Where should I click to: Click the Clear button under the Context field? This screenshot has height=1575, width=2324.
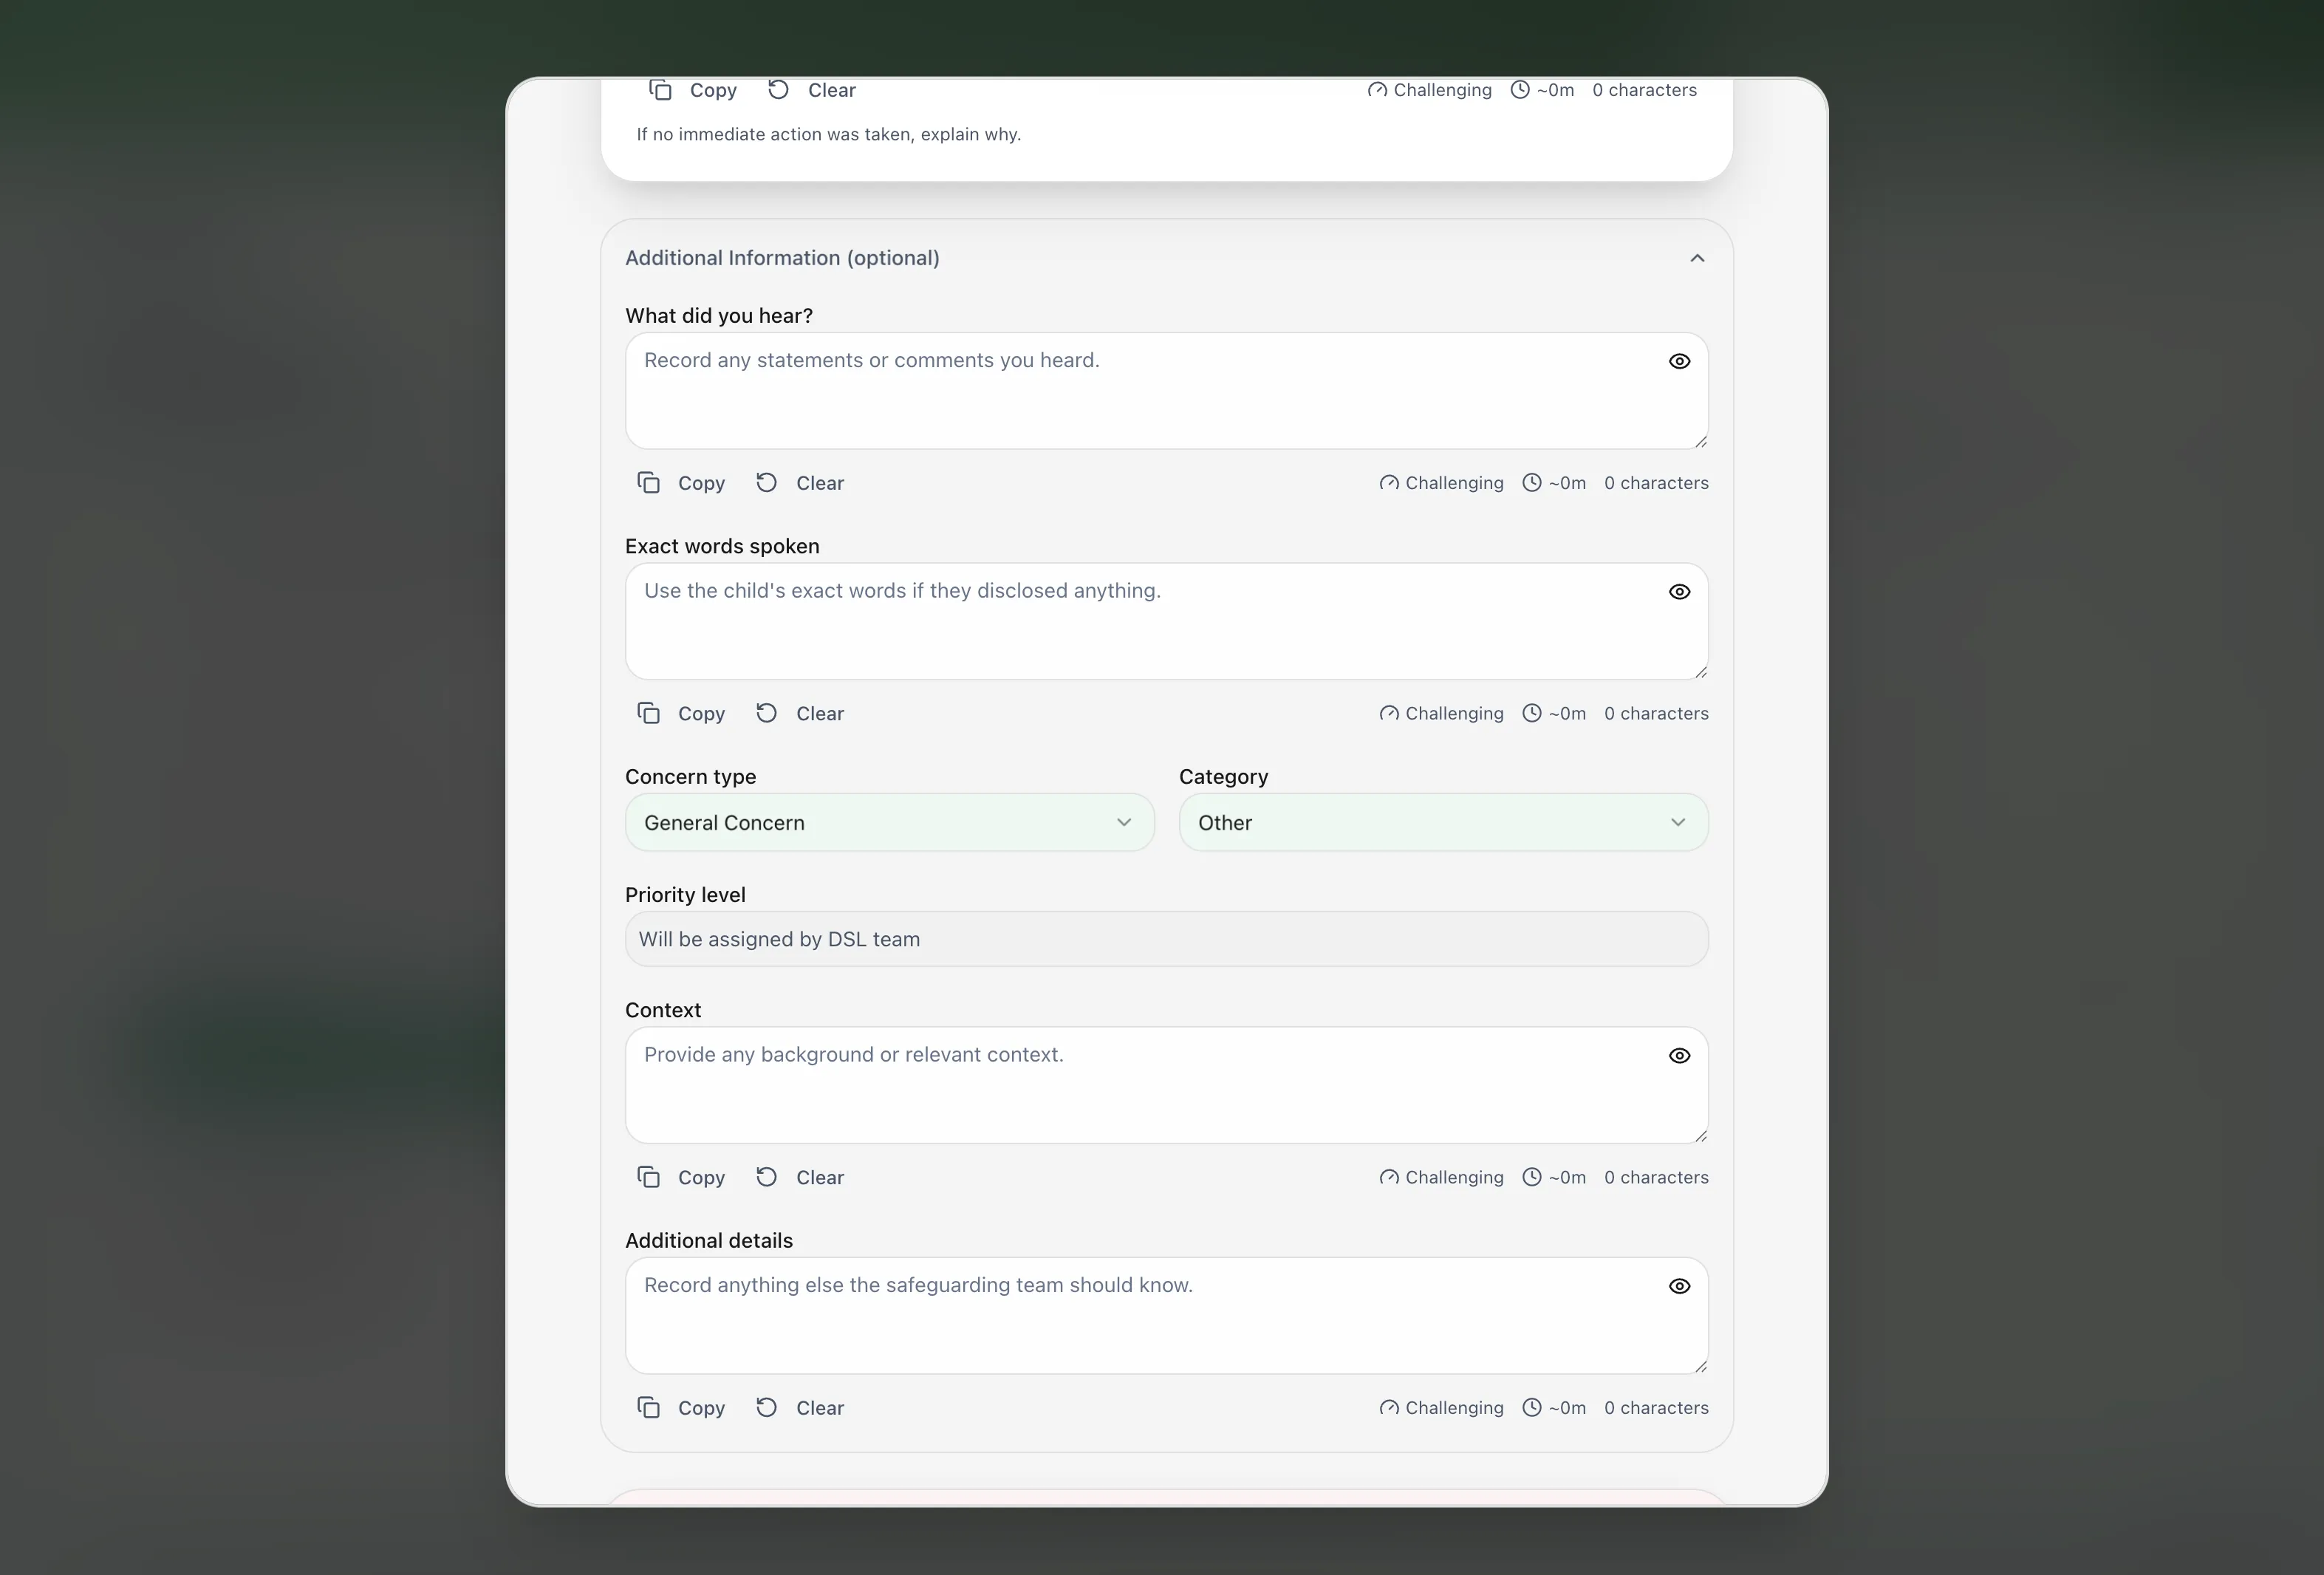point(819,1177)
